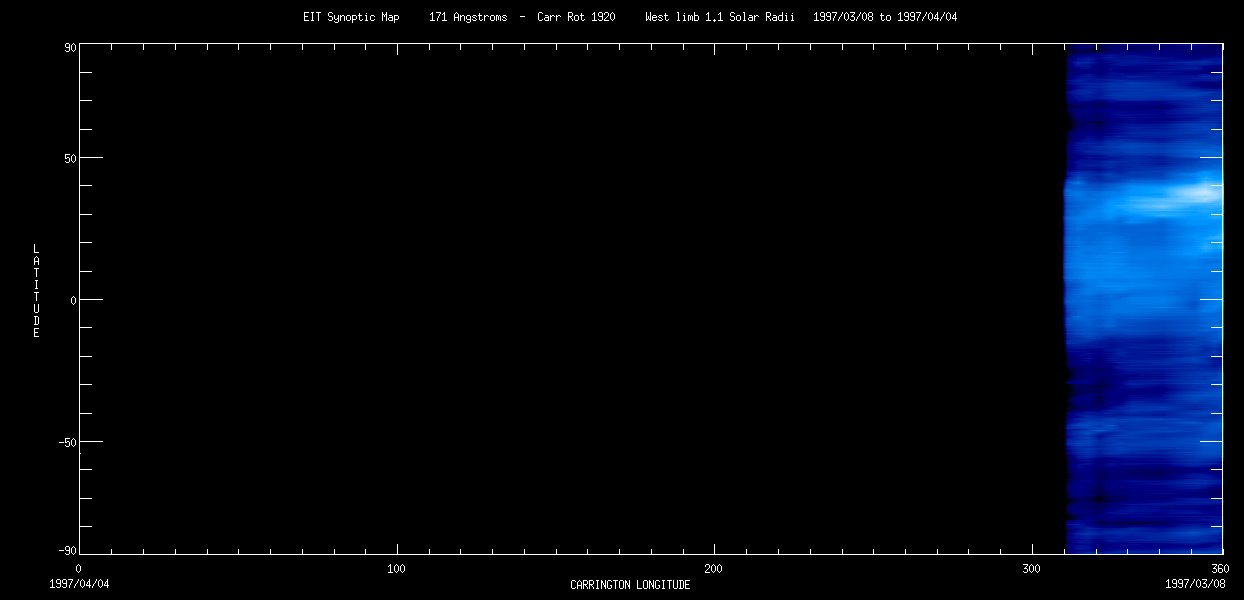
Task: Select the "171 Angstroms" wavelength label
Action: coord(467,17)
